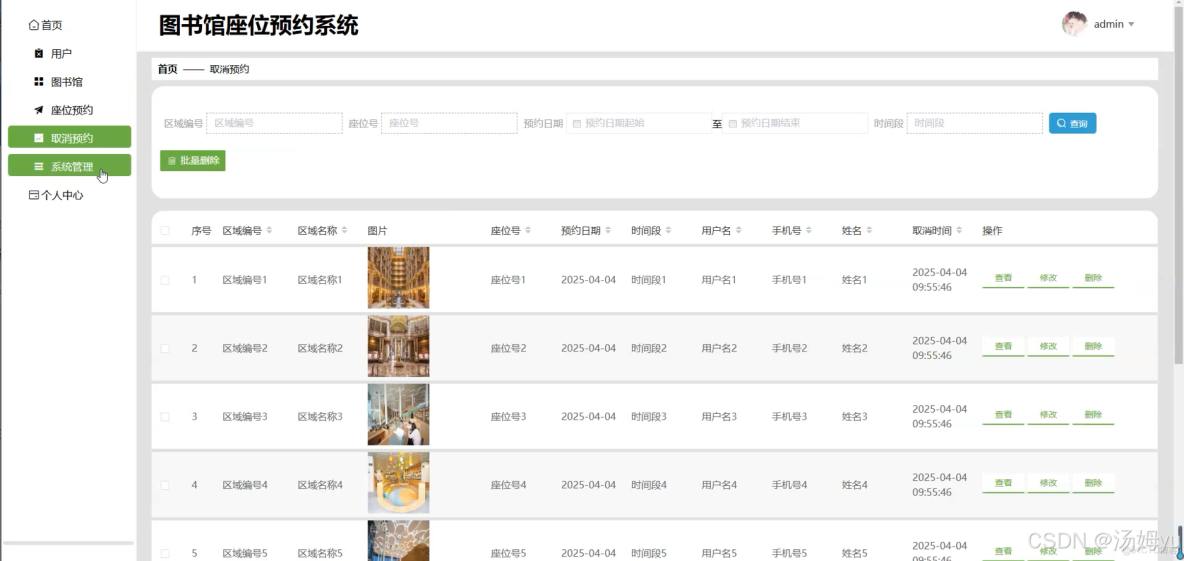The image size is (1184, 561).
Task: Click the chart icon beside 取消预约
Action: pos(39,138)
